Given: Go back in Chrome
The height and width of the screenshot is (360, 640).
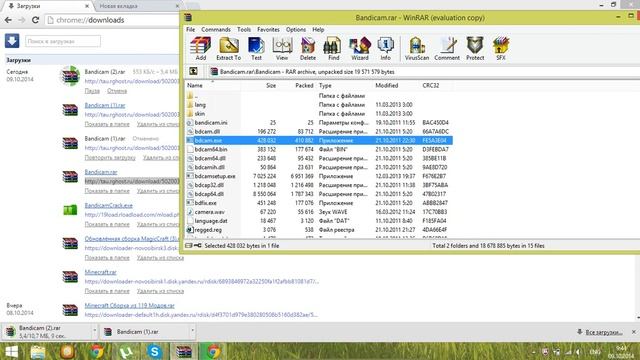Looking at the screenshot, I should coord(8,20).
